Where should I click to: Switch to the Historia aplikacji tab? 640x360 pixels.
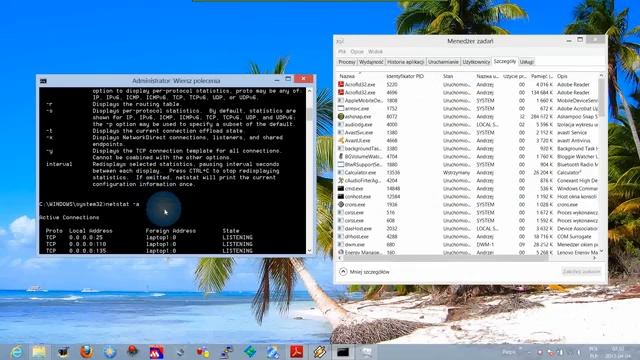point(405,62)
